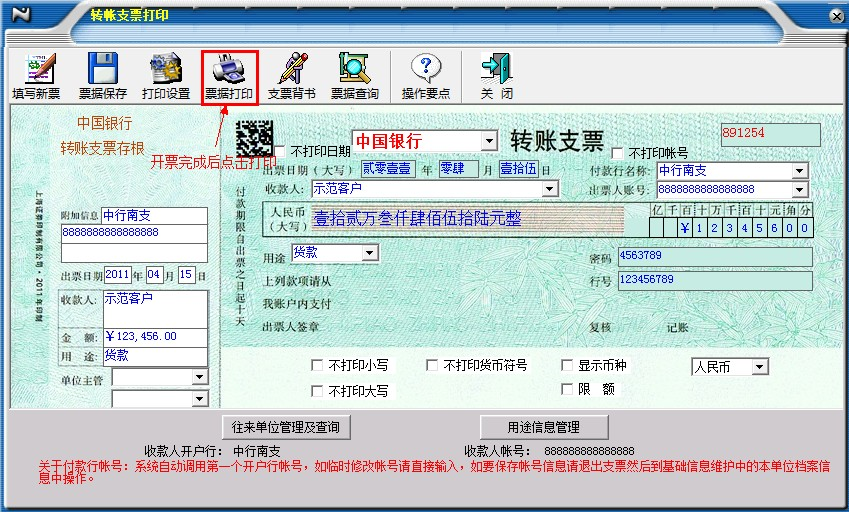
Task: Click the 转账支票 heading text
Action: pos(557,141)
